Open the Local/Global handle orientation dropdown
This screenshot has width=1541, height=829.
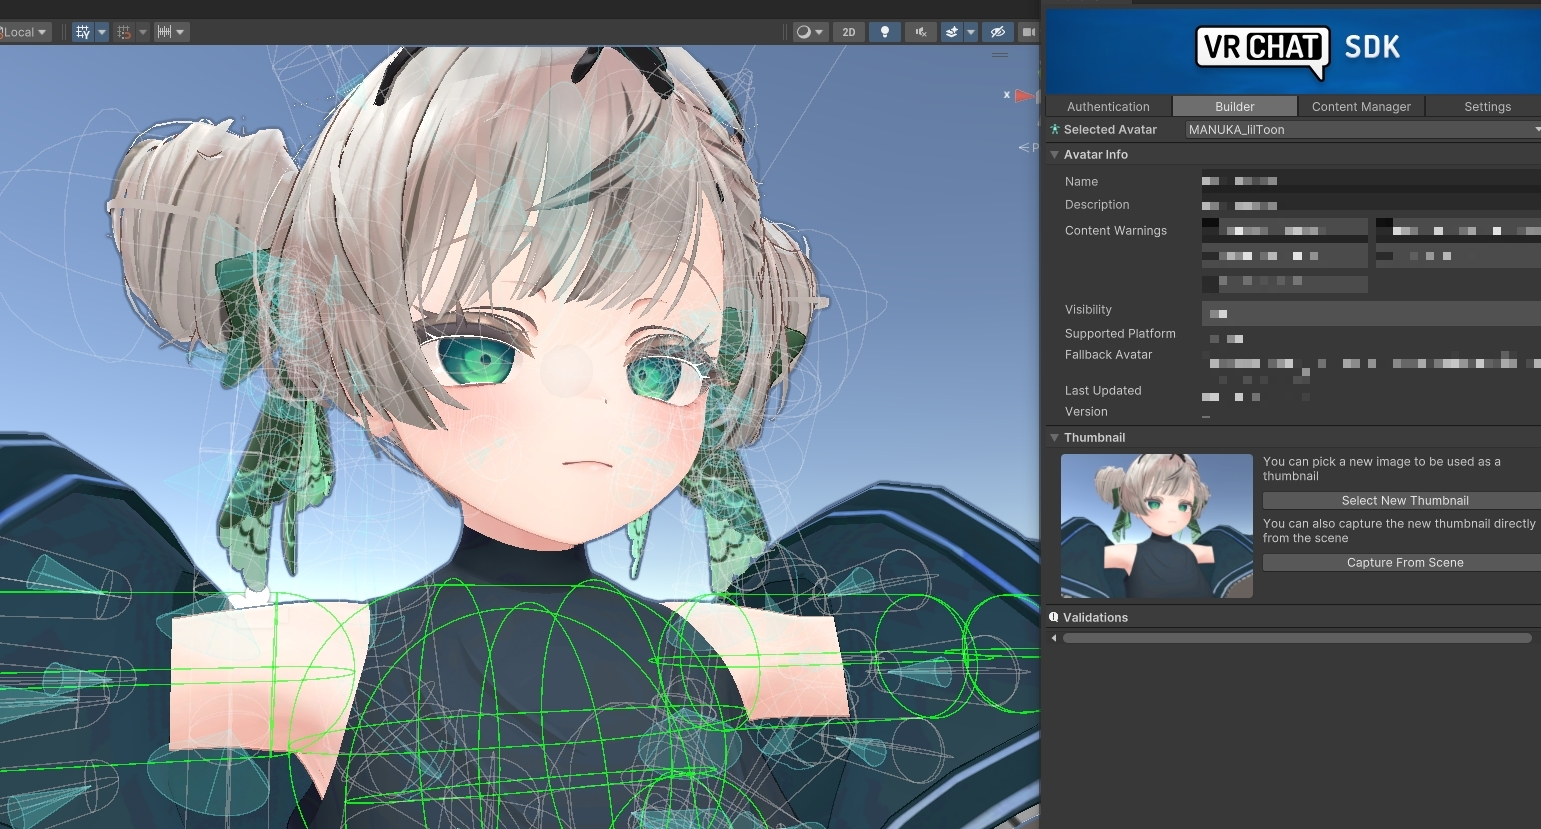tap(22, 31)
